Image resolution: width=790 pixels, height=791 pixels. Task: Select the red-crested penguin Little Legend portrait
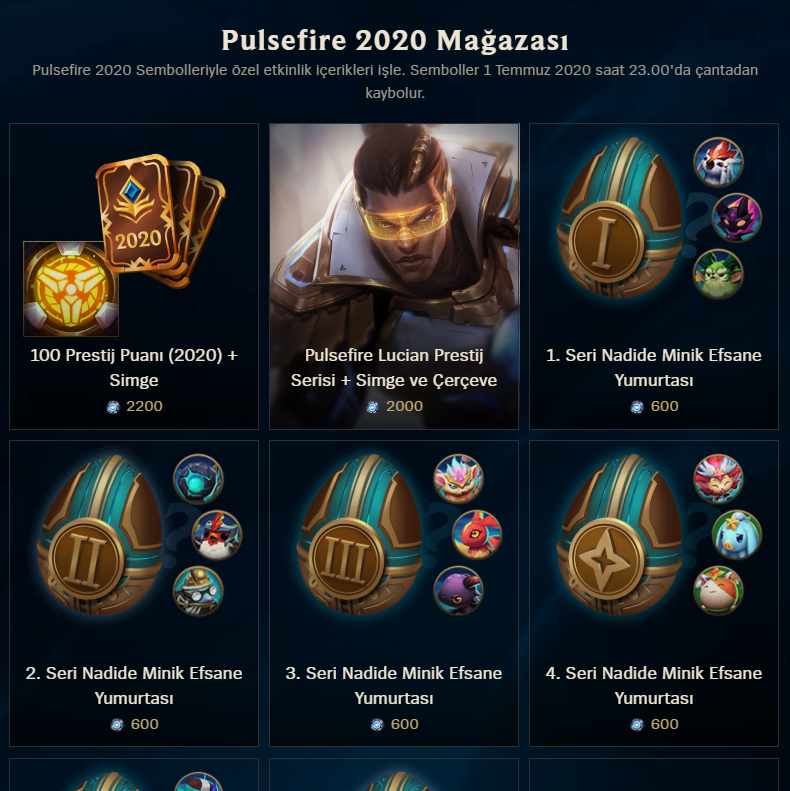pos(217,535)
